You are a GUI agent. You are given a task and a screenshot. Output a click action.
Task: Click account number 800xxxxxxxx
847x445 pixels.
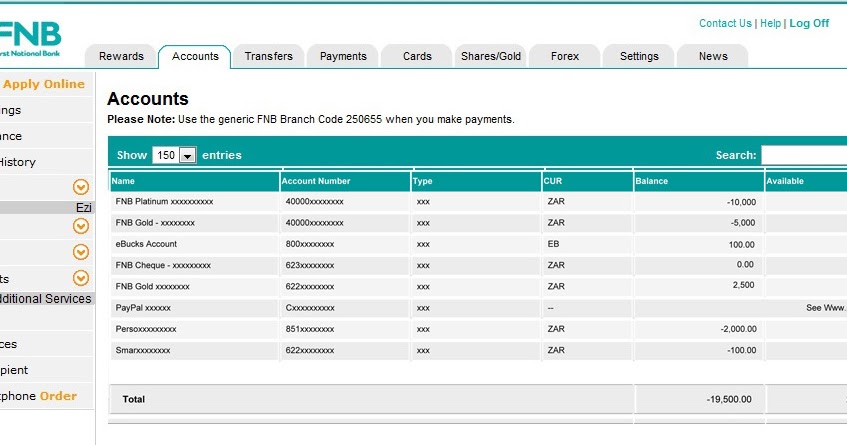tap(310, 244)
